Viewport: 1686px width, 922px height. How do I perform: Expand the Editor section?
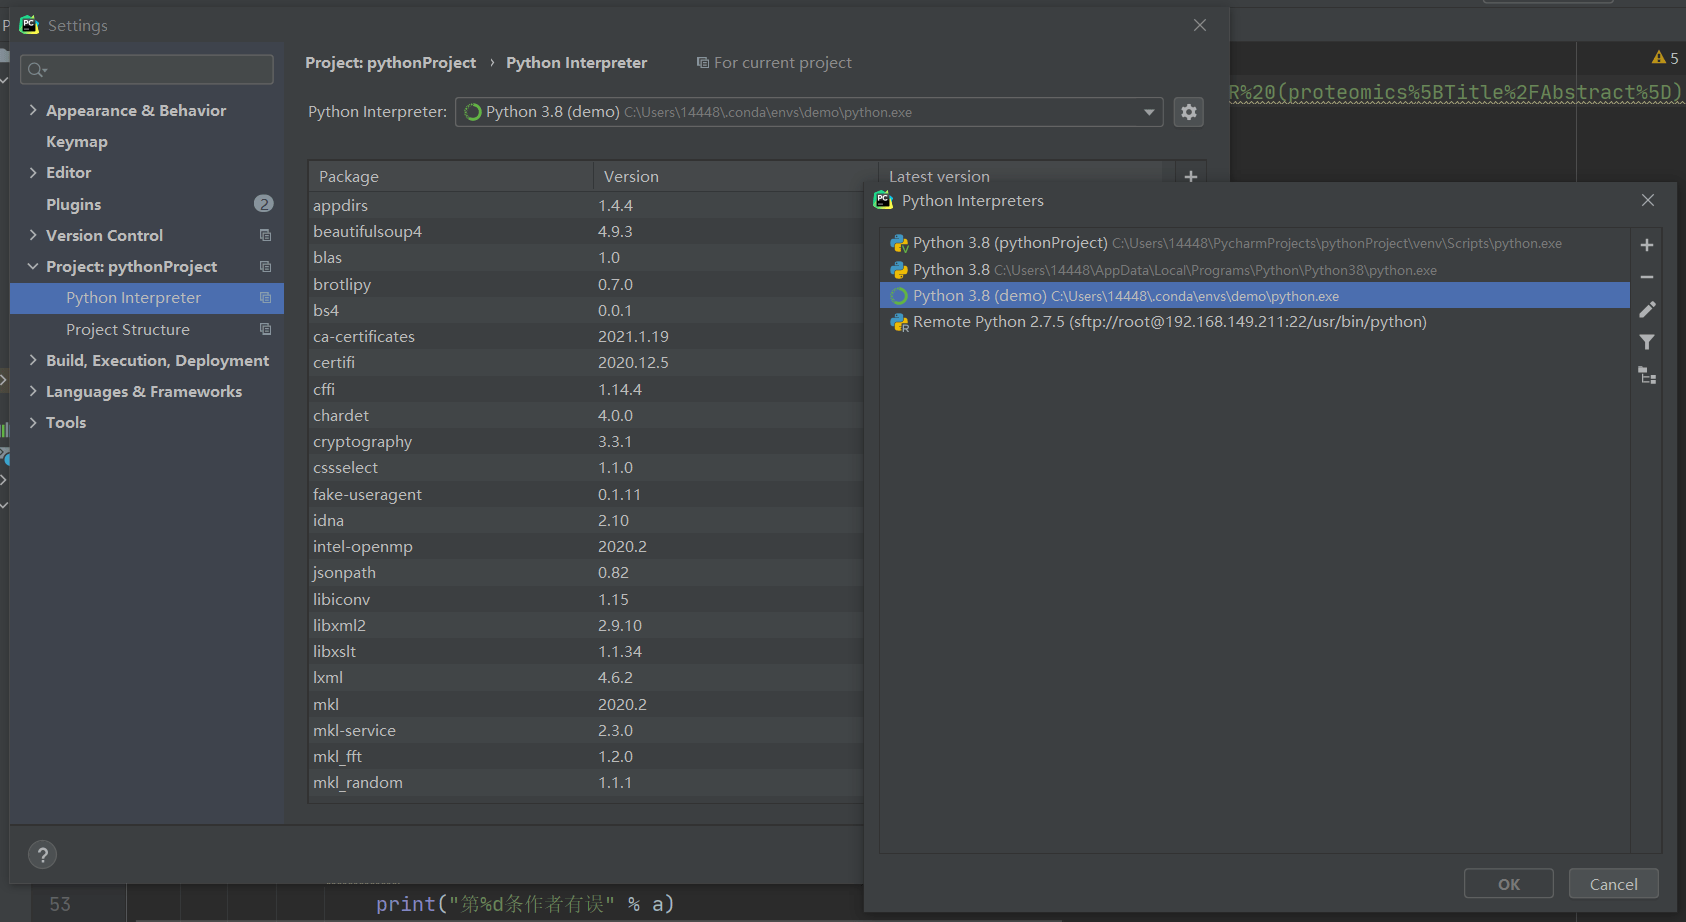point(33,172)
